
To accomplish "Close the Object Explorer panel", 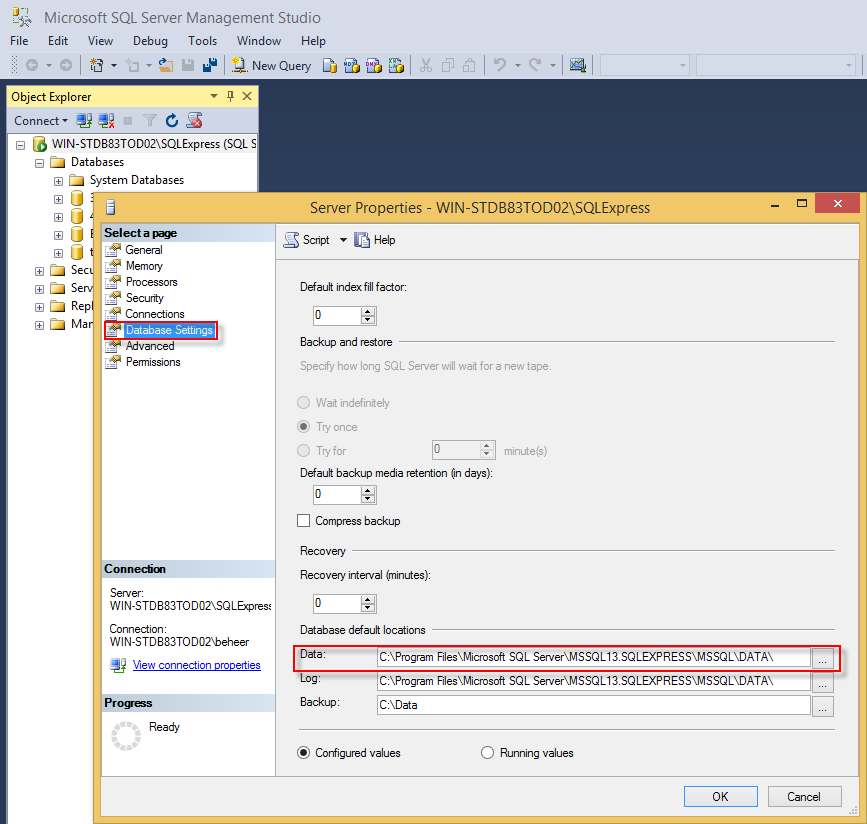I will coord(247,96).
